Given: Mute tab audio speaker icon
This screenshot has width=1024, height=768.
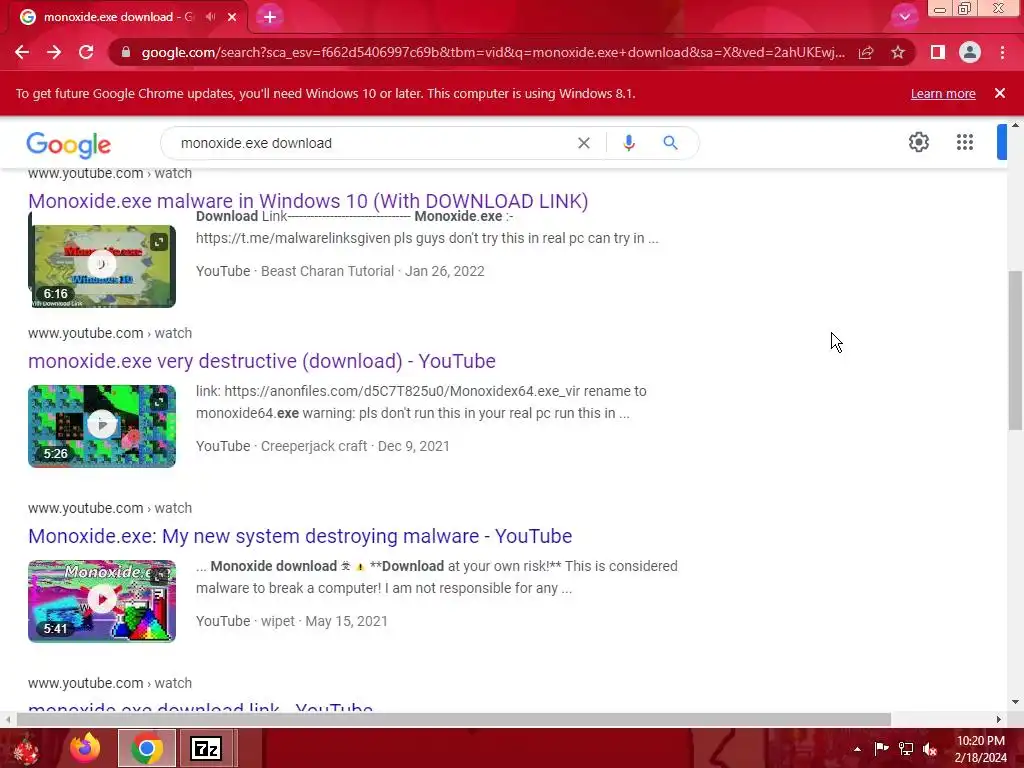Looking at the screenshot, I should (210, 17).
